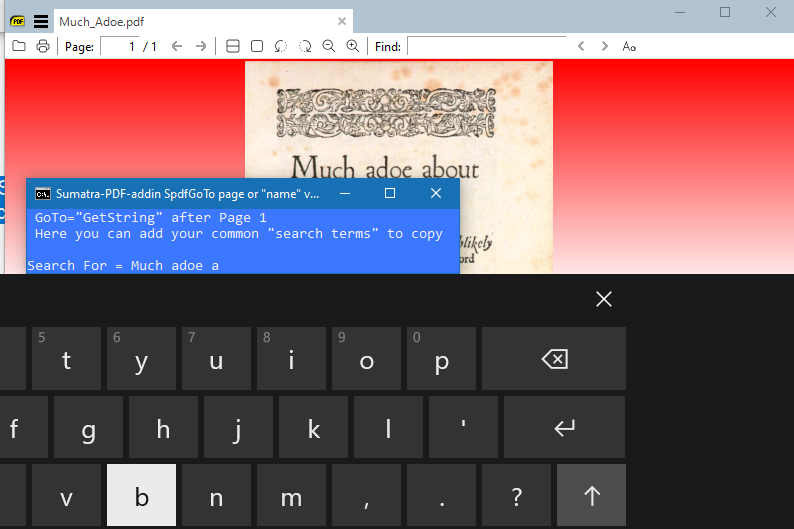Open the SumatraPDF hamburger menu
Screen dimensions: 794x529
(41, 21)
